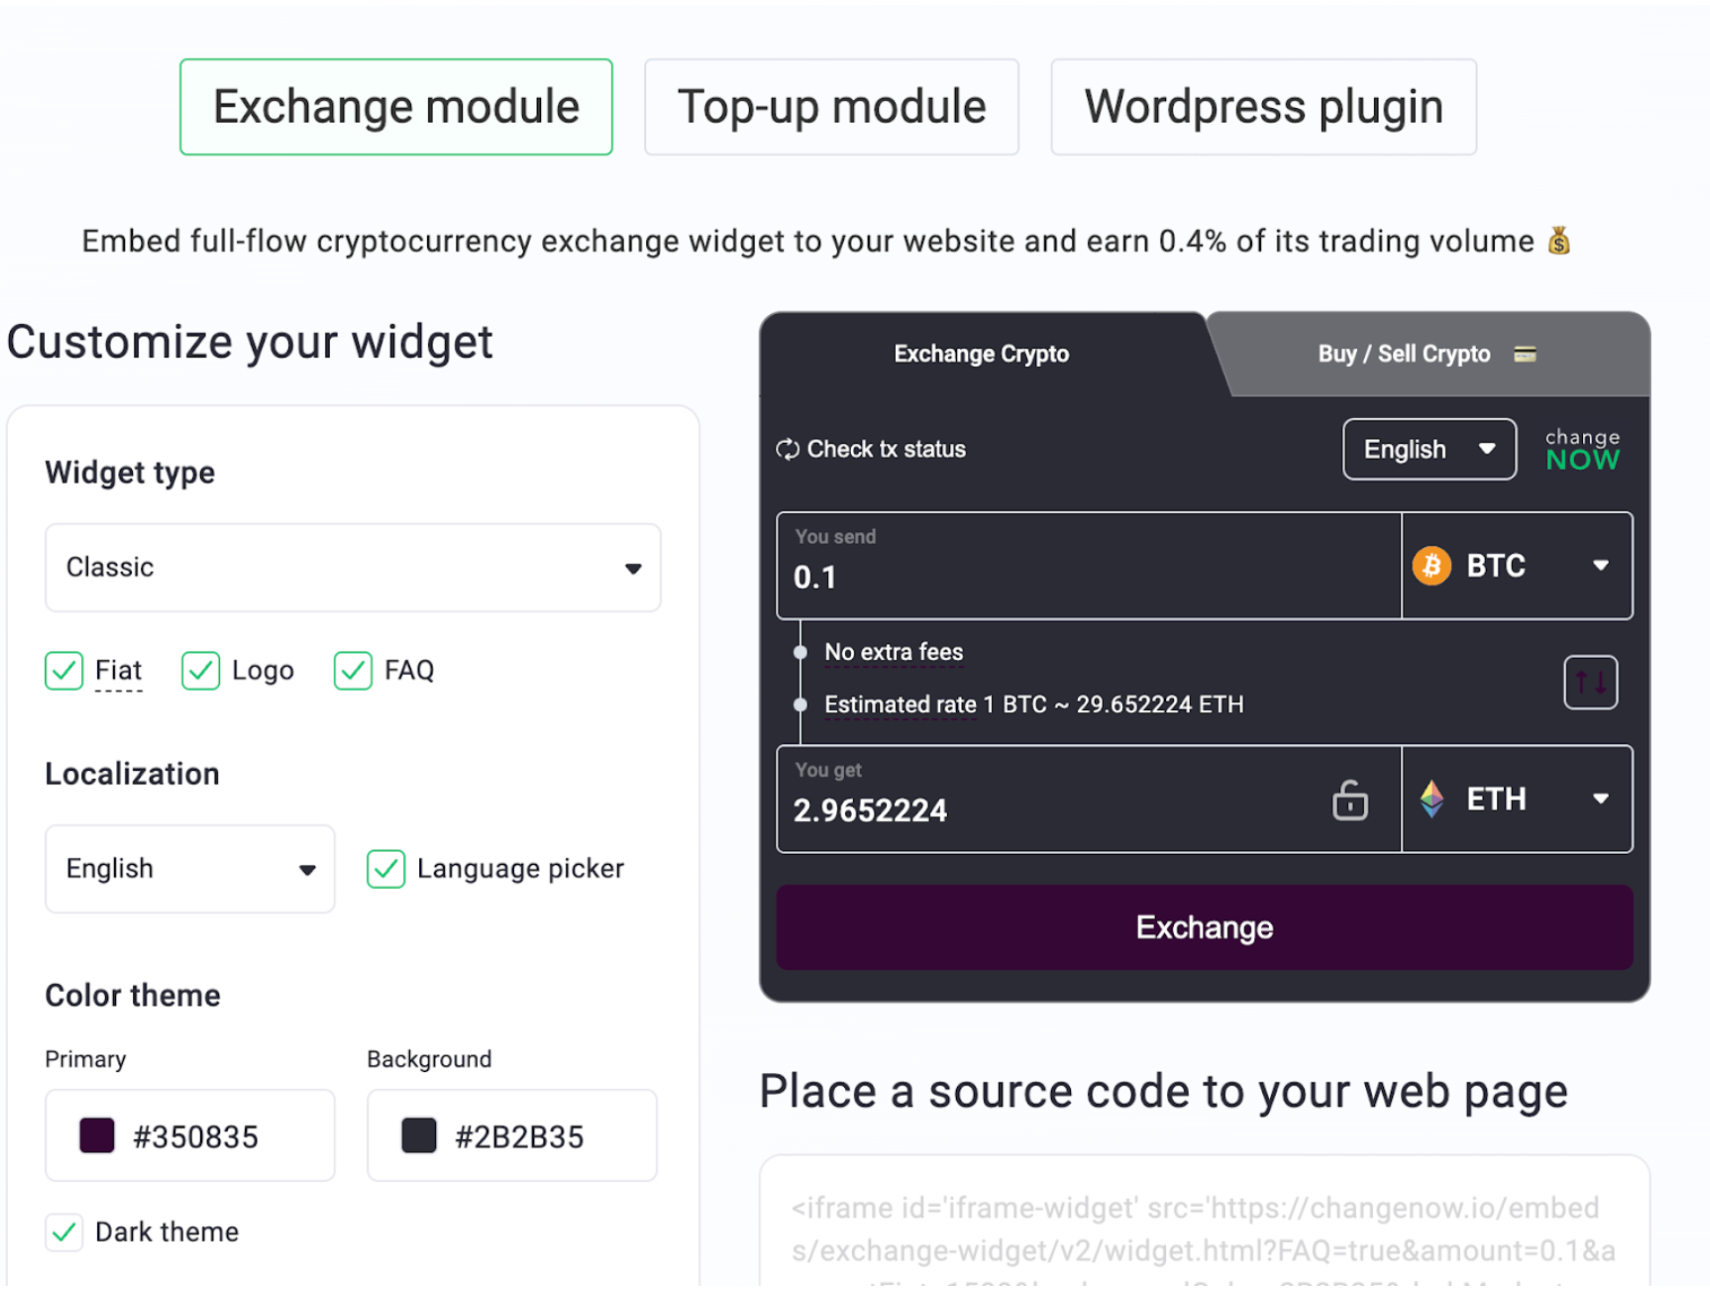This screenshot has width=1710, height=1290.
Task: Click the Exchange button
Action: [x=1203, y=927]
